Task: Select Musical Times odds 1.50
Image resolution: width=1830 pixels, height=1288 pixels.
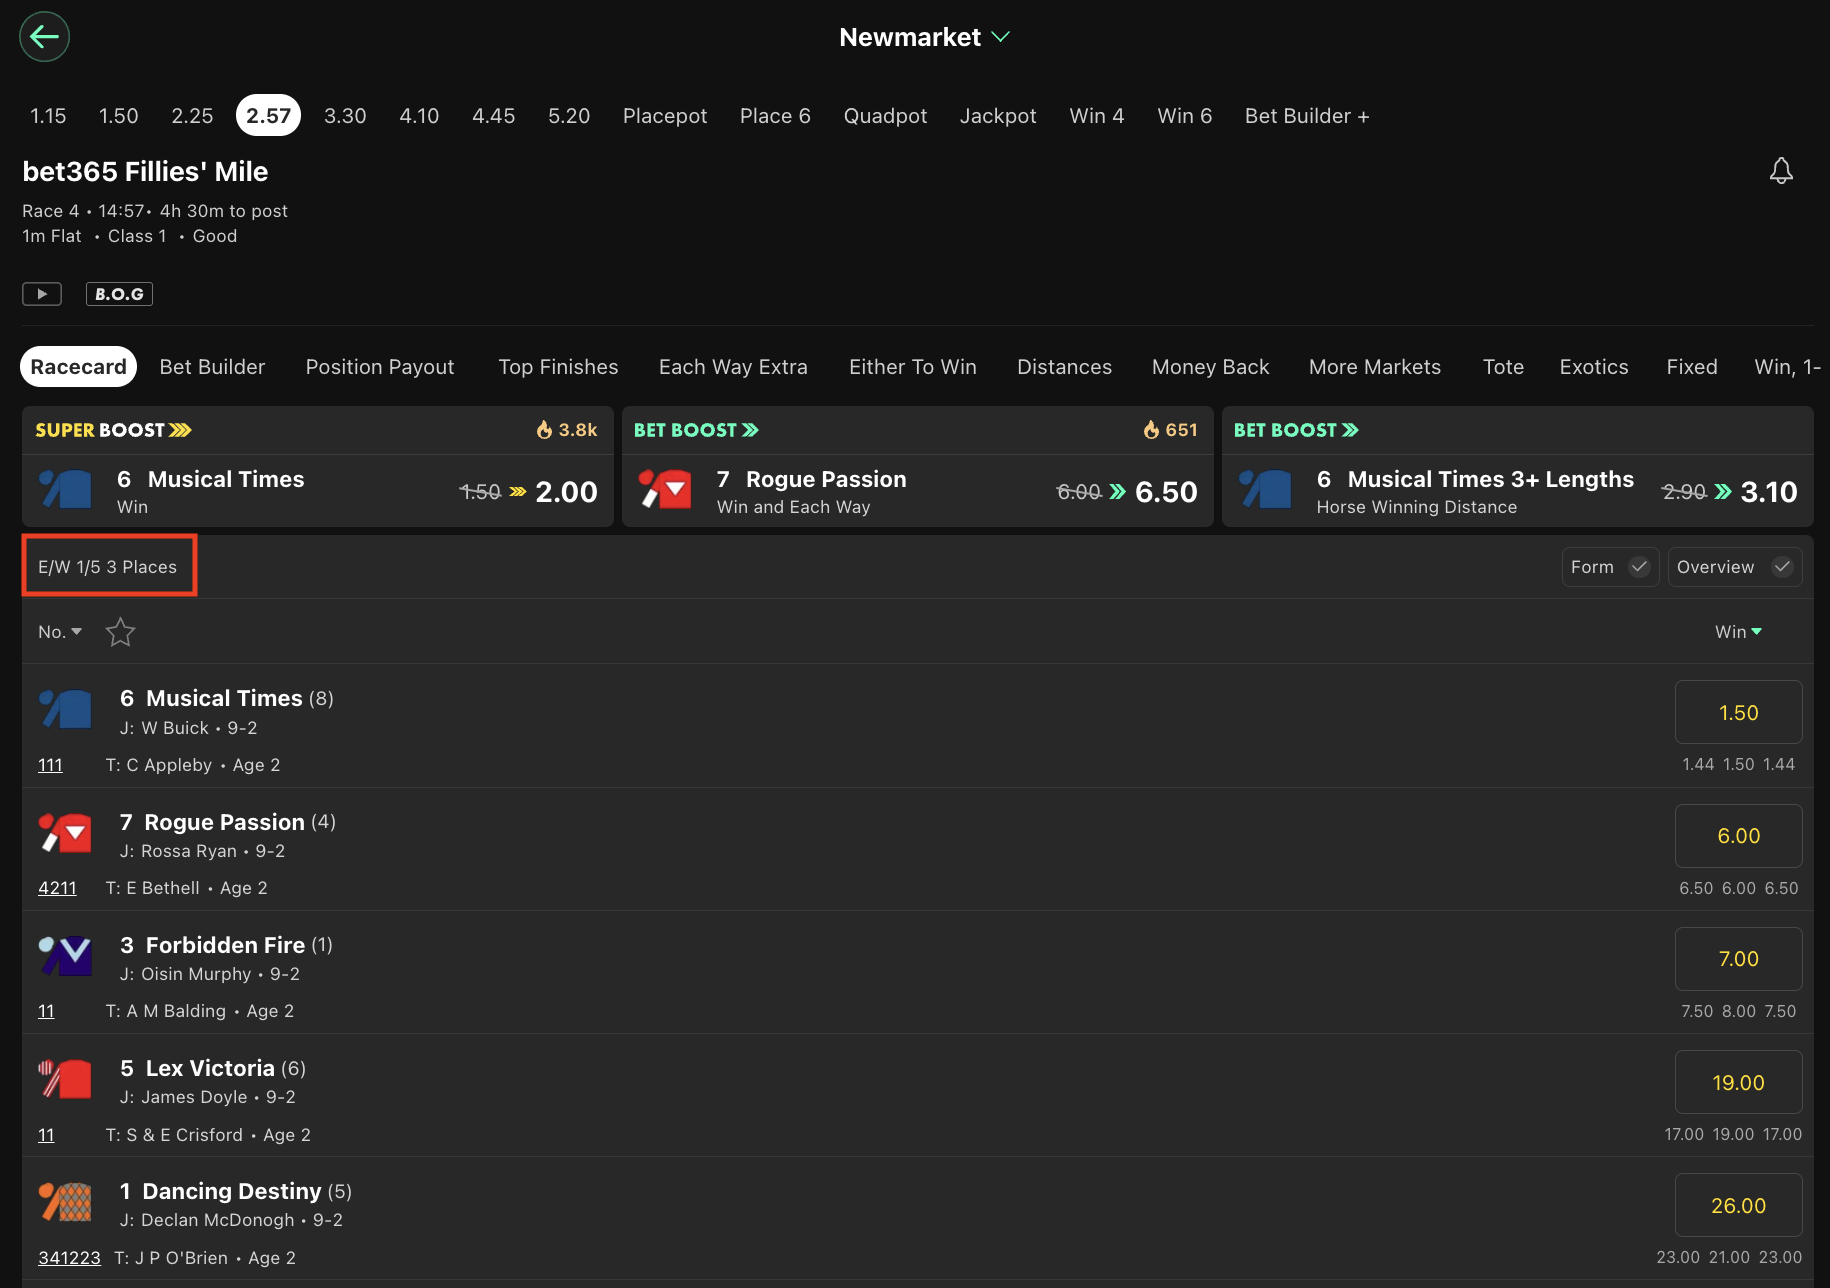Action: (1738, 712)
